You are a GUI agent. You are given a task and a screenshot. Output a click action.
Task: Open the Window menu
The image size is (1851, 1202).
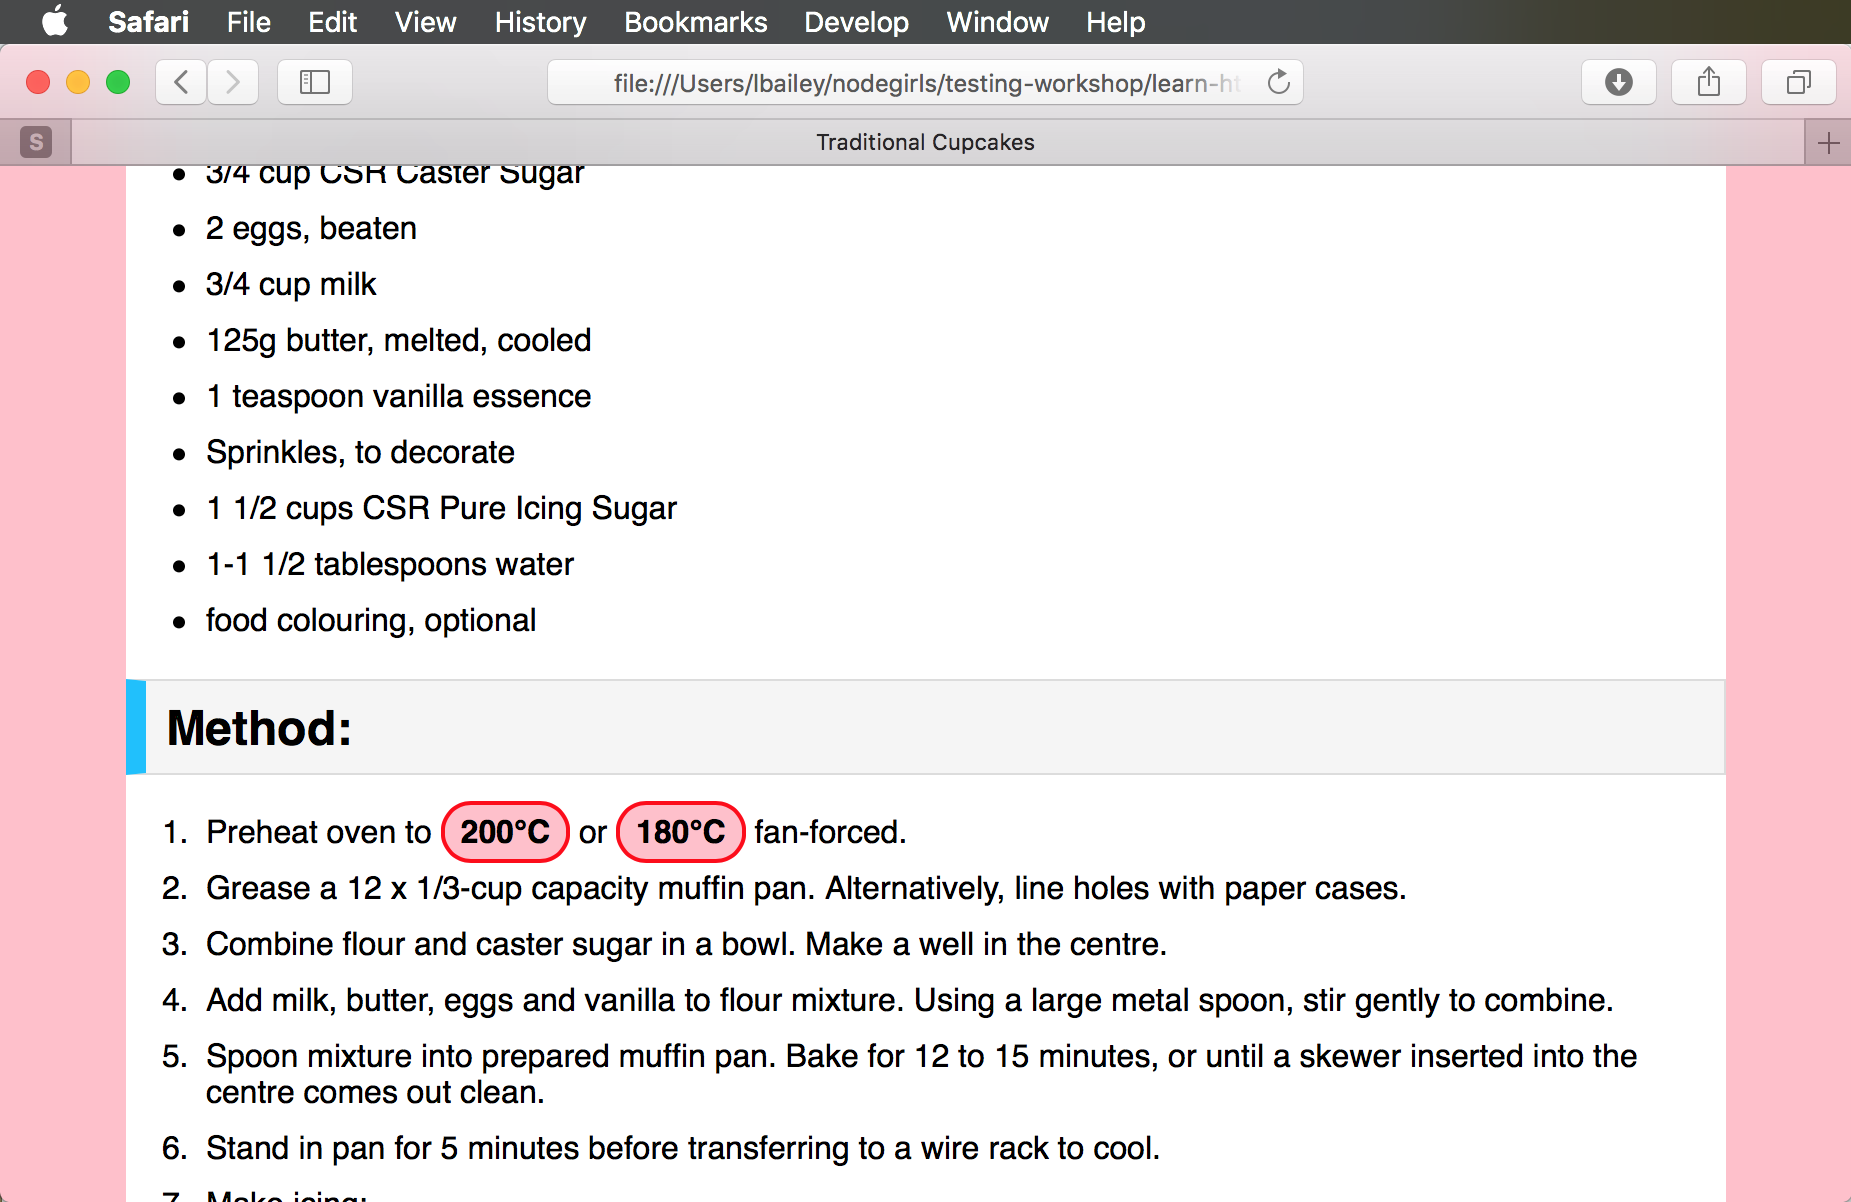[x=997, y=21]
